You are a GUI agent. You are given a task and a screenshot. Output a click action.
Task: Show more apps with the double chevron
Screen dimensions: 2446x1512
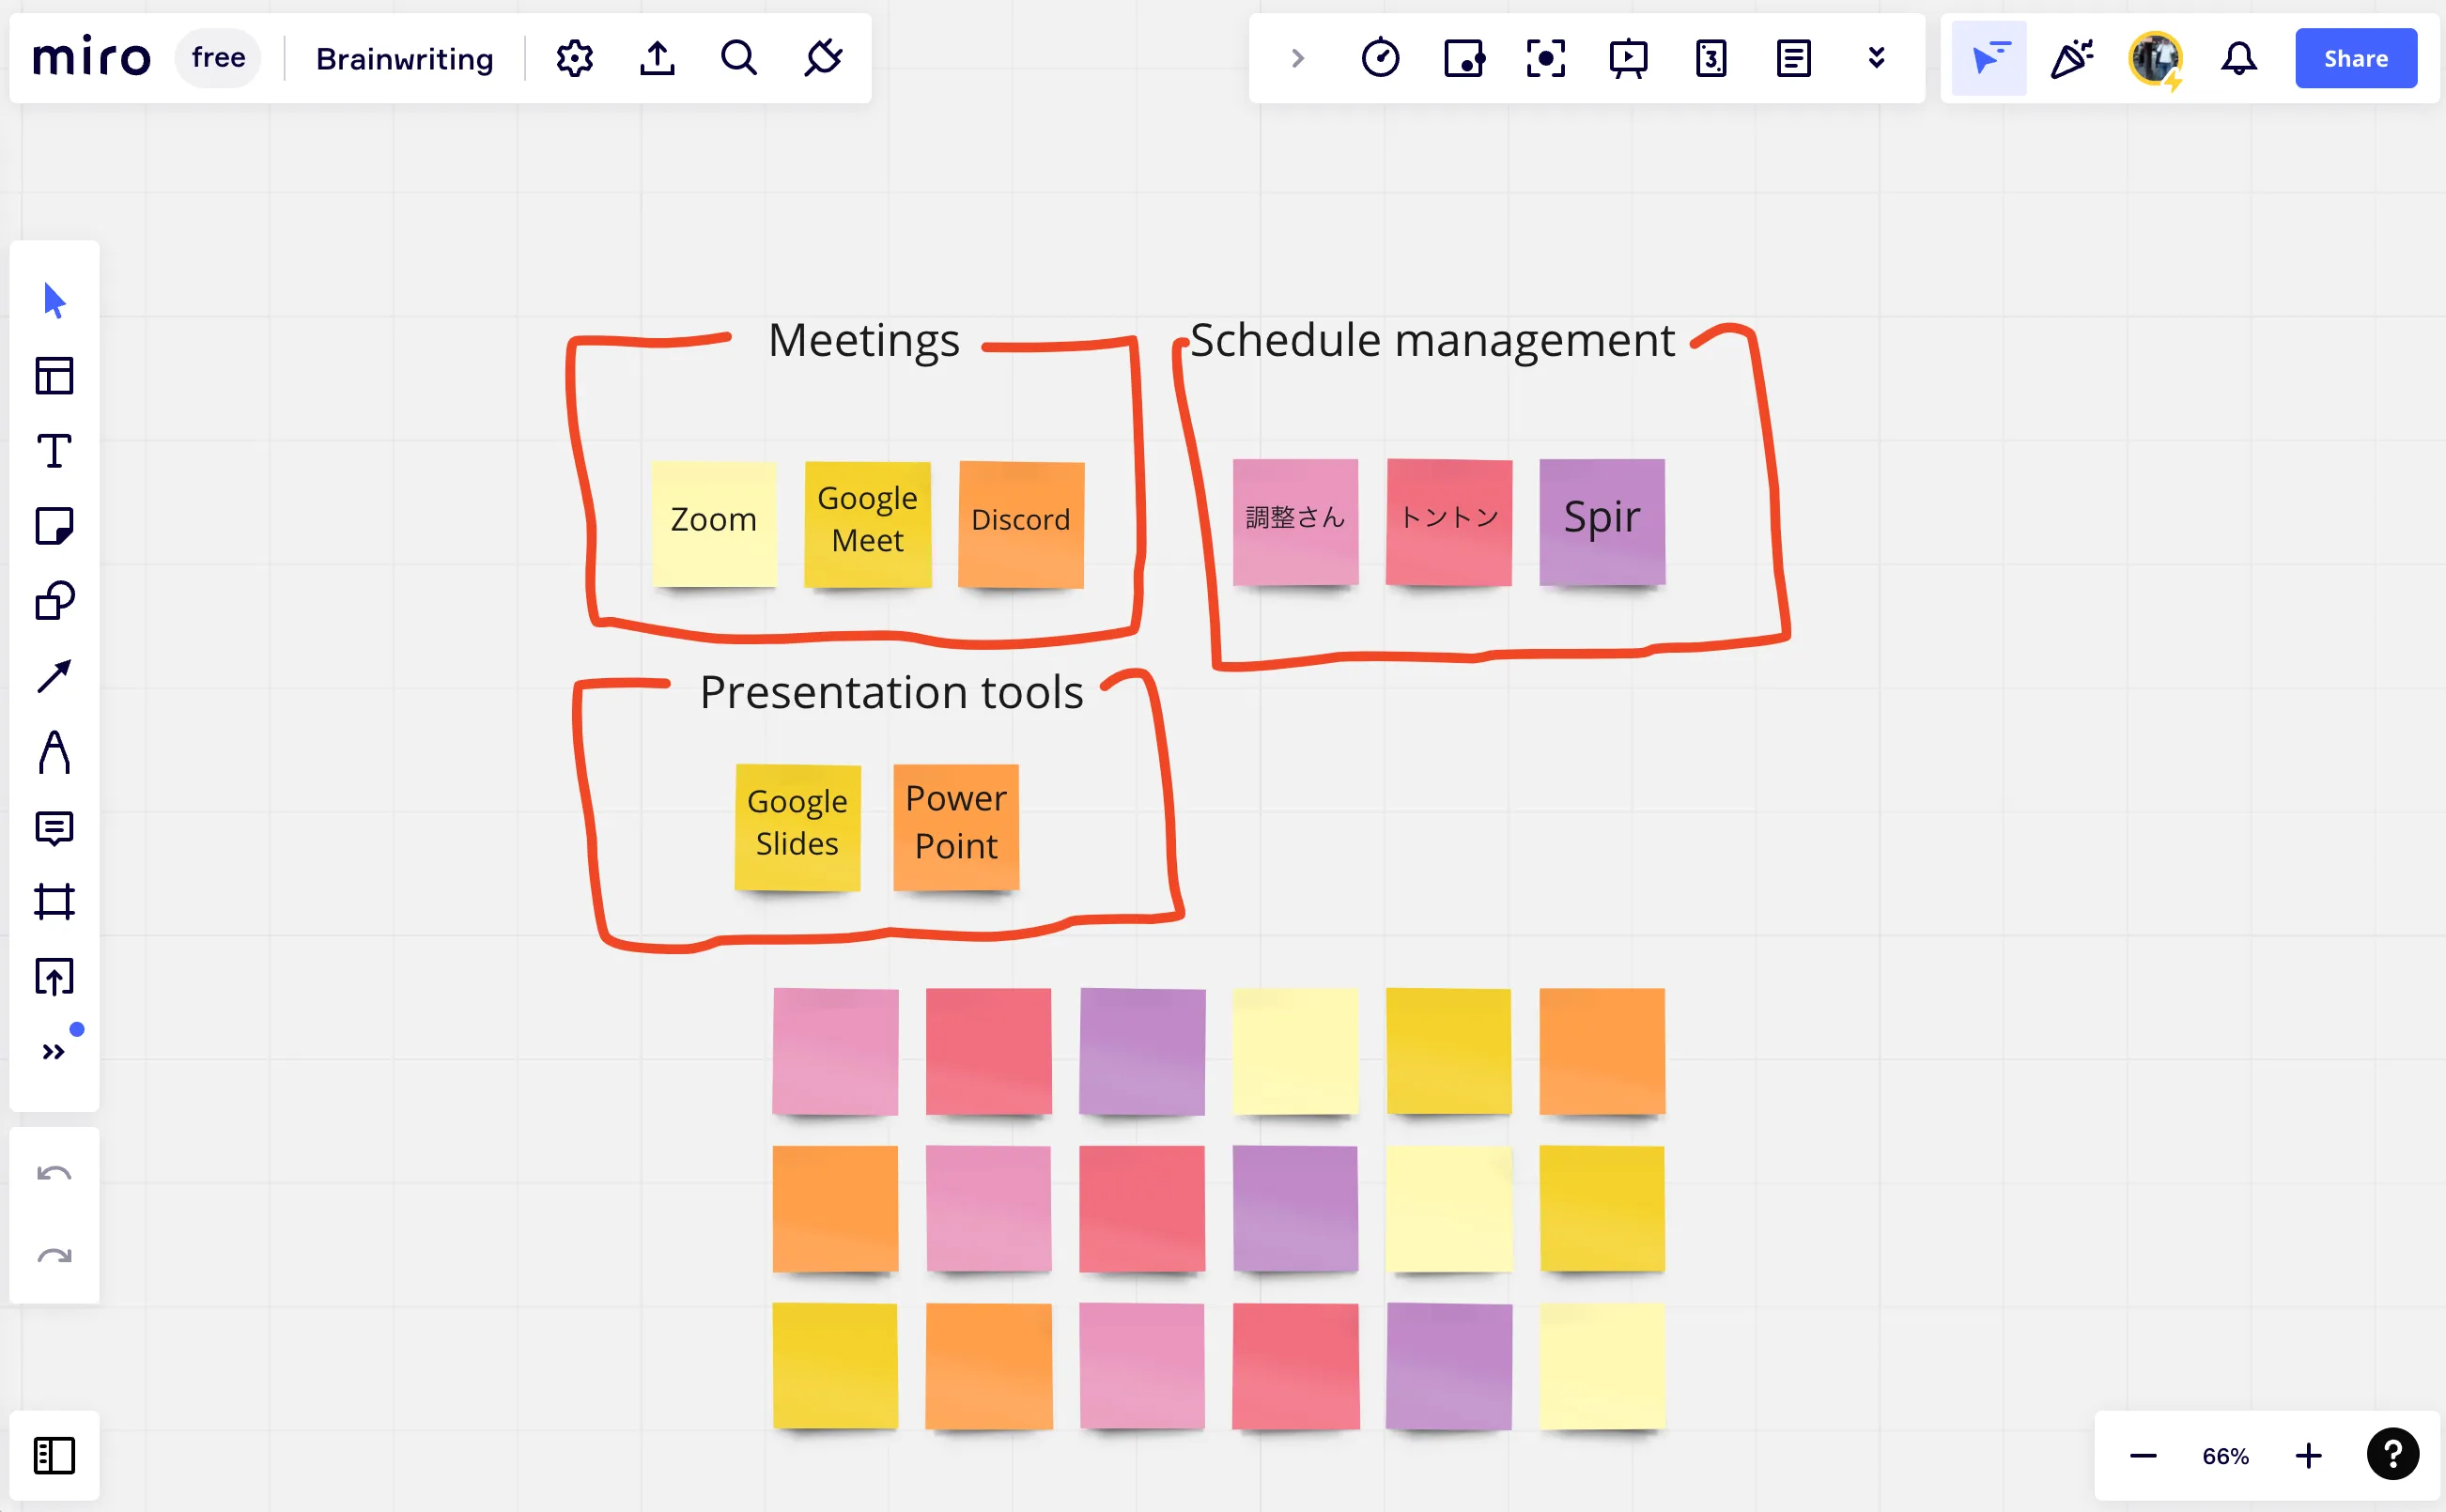(1876, 58)
